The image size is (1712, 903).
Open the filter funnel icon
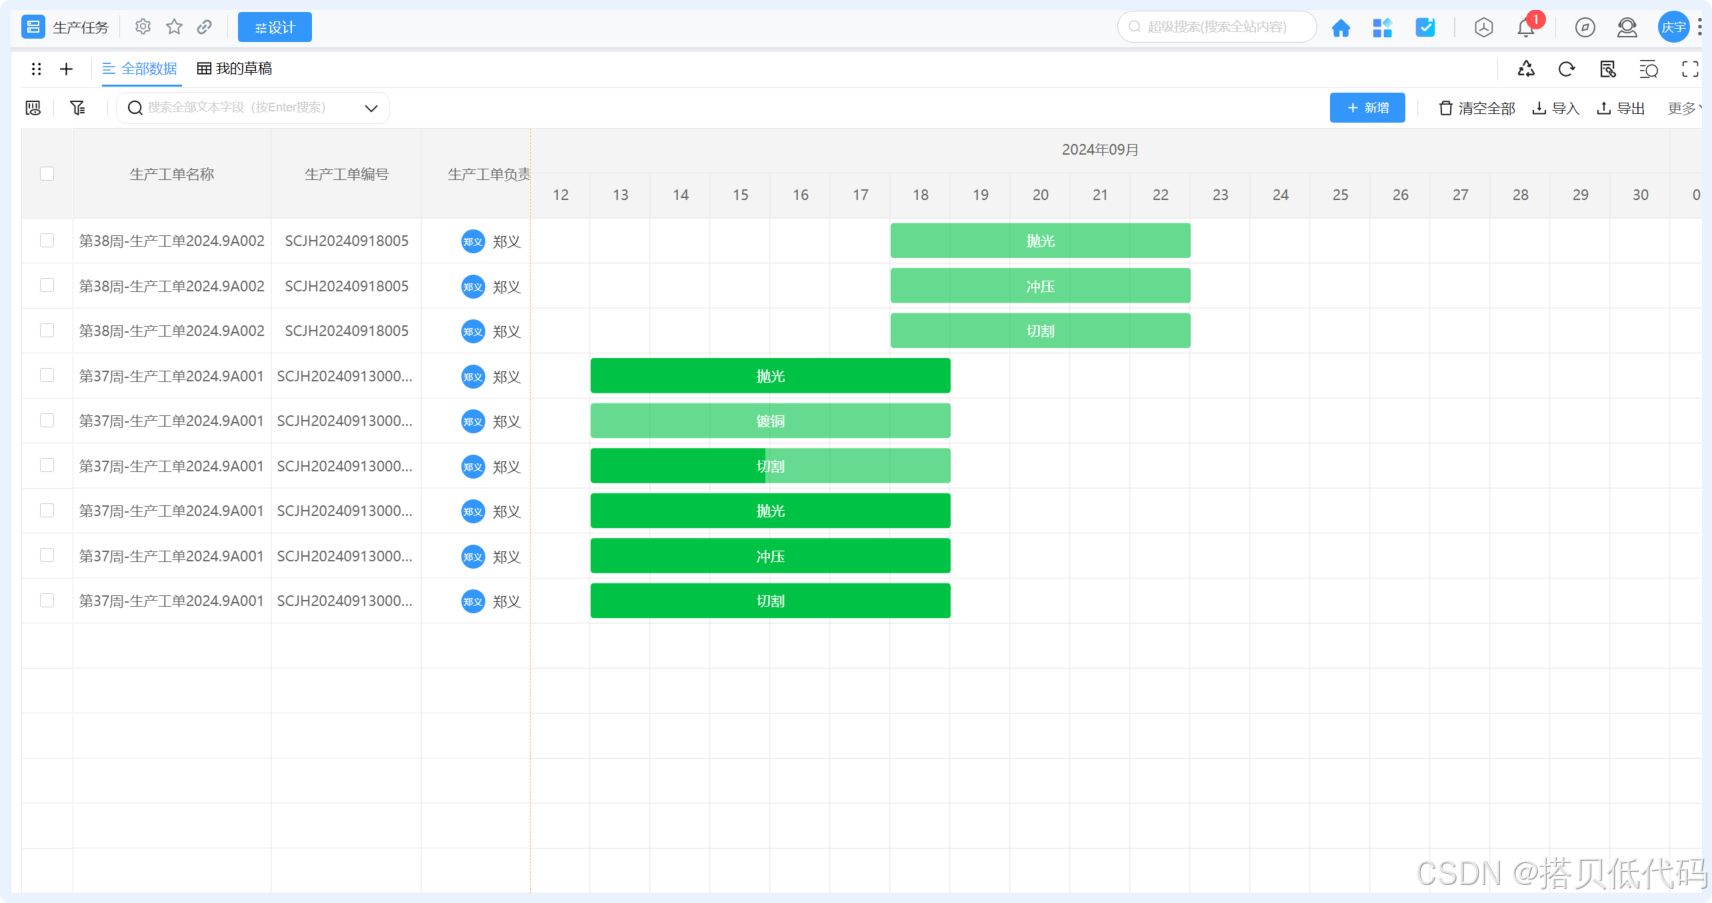[x=77, y=108]
